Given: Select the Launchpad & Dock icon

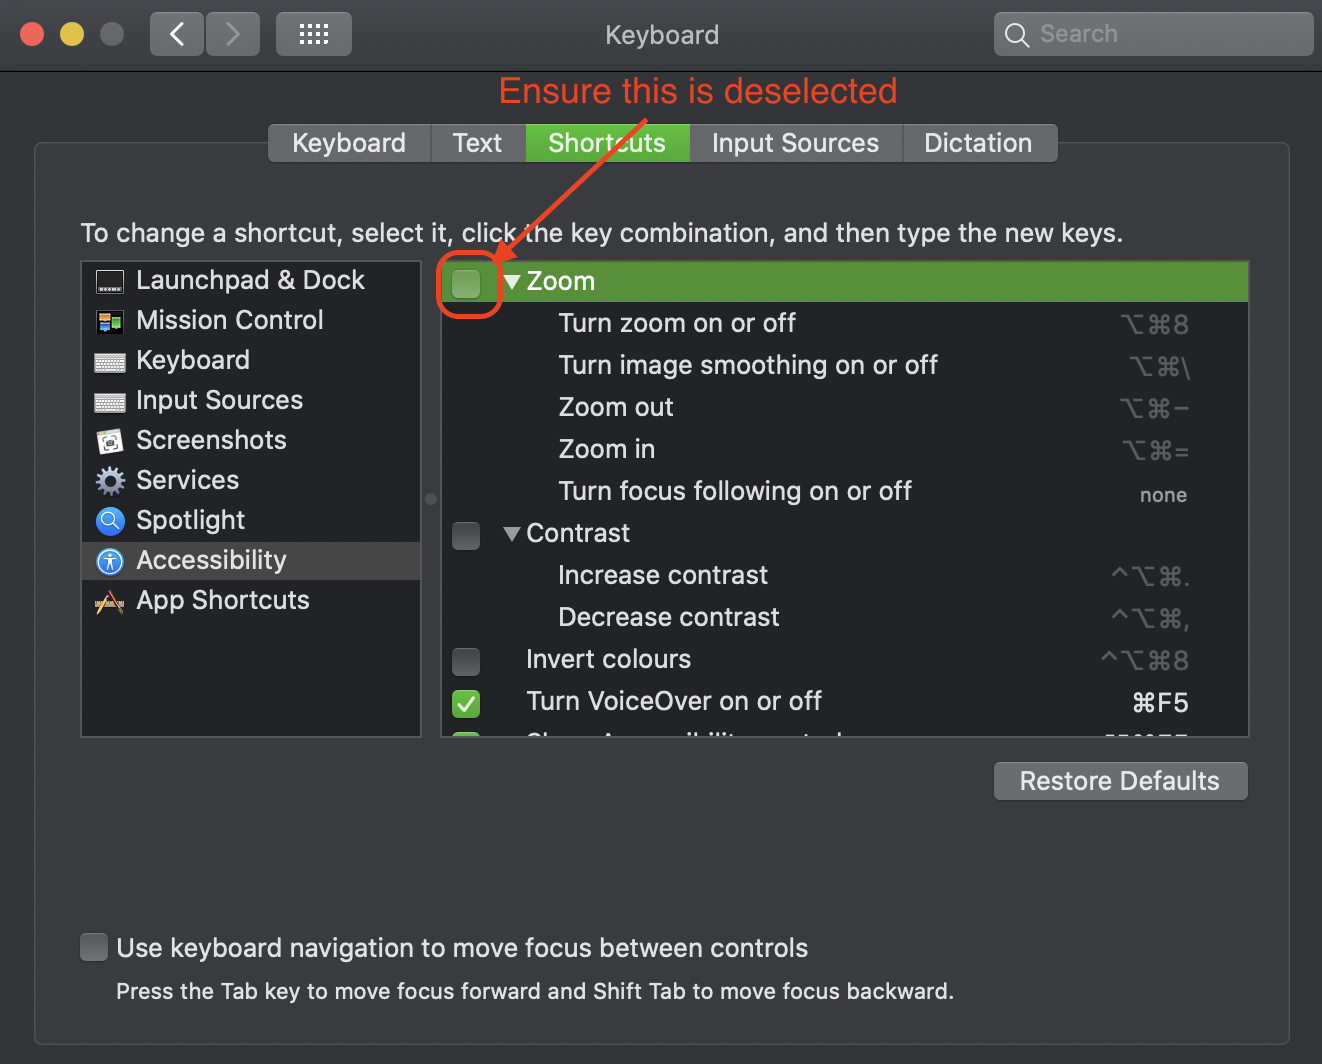Looking at the screenshot, I should pos(110,281).
